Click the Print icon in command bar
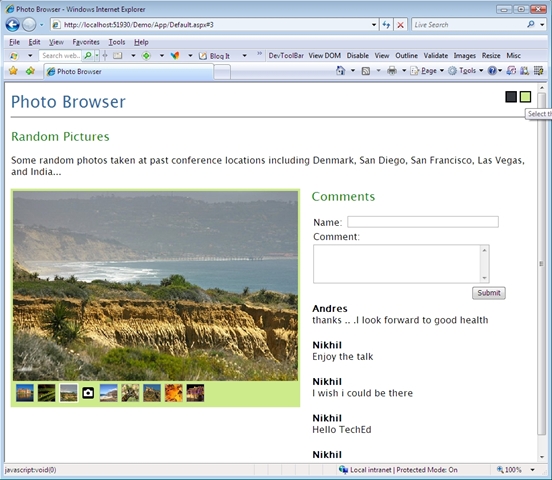Viewport: 552px width, 480px height. [392, 71]
